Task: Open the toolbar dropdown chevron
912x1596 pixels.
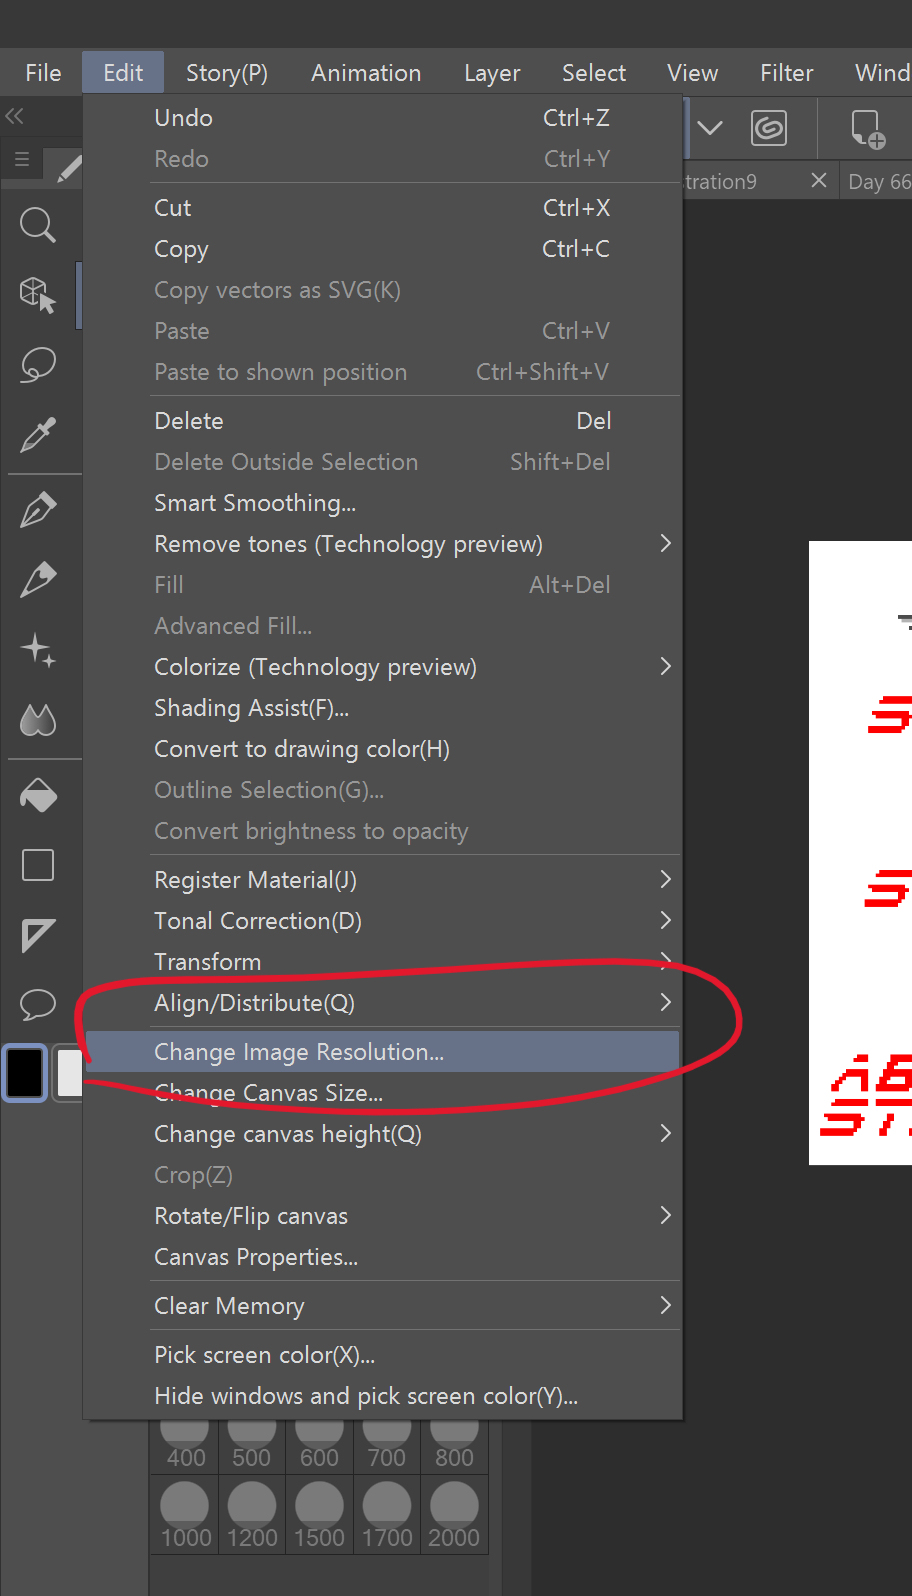Action: (x=710, y=128)
